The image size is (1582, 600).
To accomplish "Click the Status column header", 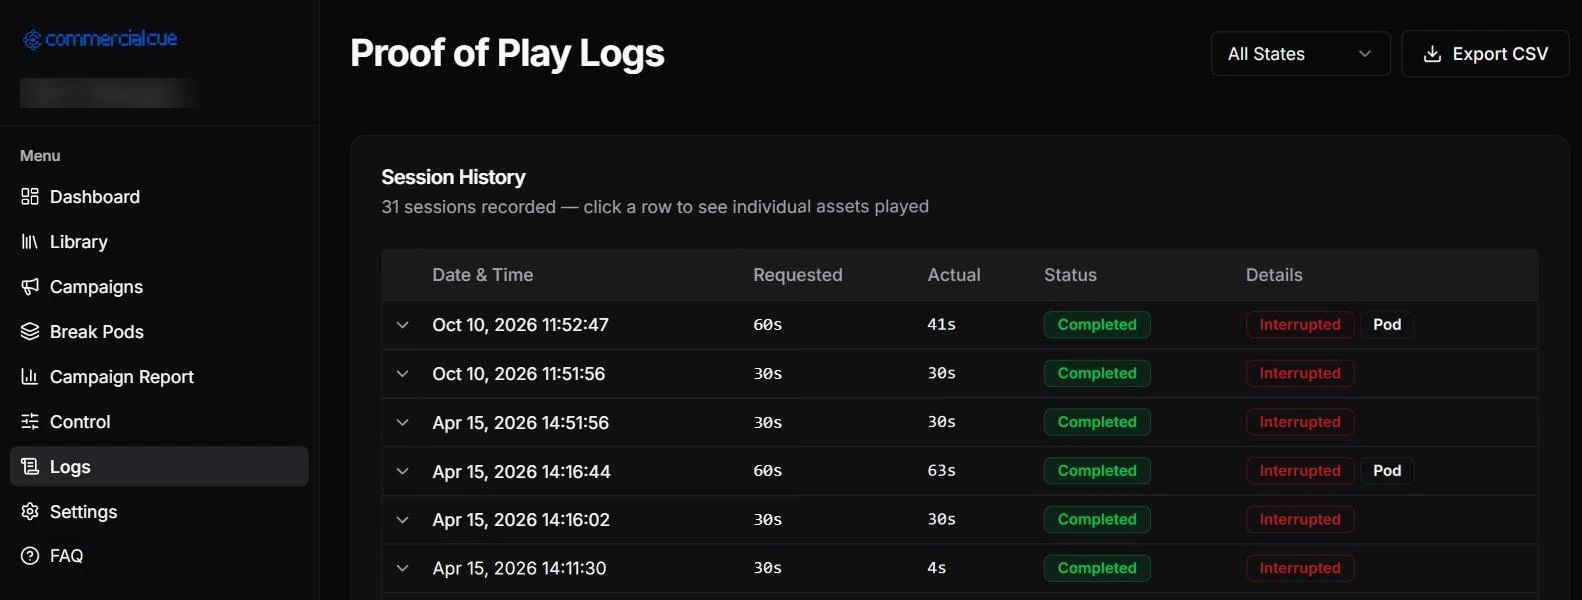I will coord(1070,275).
